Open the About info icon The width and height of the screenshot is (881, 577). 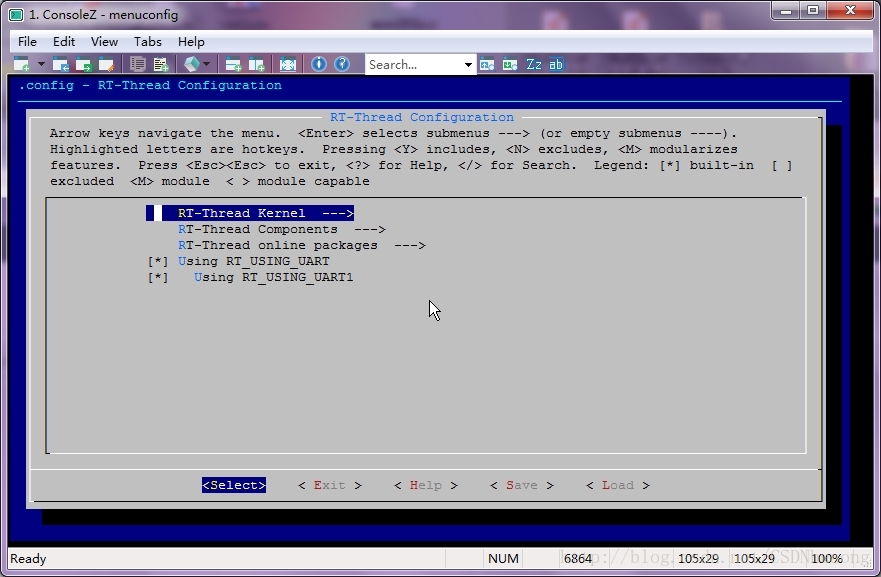(x=319, y=64)
